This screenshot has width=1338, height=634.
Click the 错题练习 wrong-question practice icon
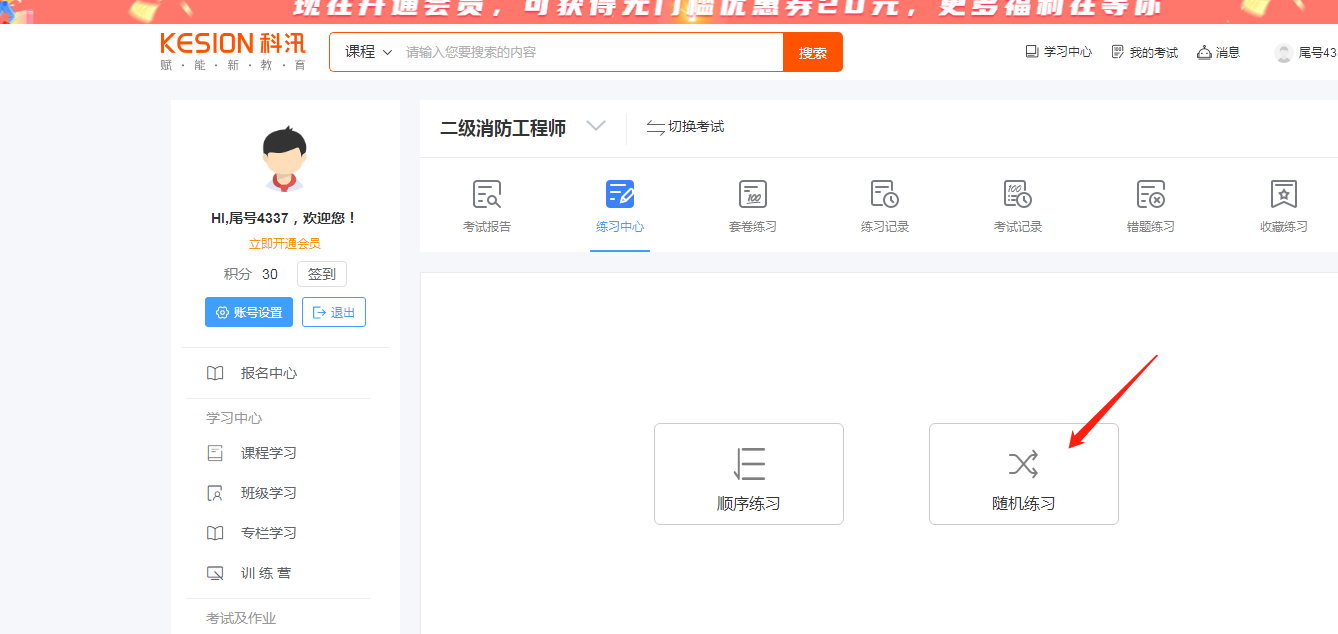click(x=1150, y=195)
